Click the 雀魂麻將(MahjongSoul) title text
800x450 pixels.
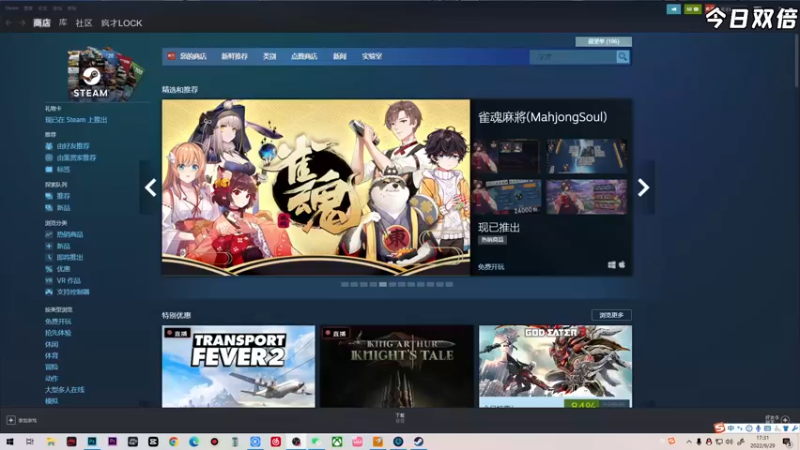[x=542, y=117]
